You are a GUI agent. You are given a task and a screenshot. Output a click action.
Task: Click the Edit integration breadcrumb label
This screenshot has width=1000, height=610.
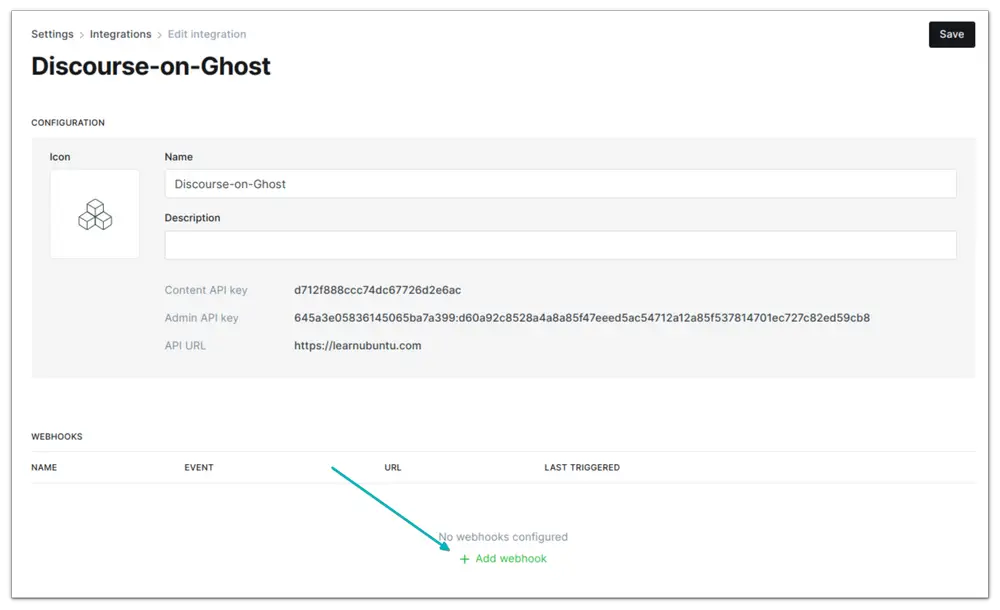207,34
